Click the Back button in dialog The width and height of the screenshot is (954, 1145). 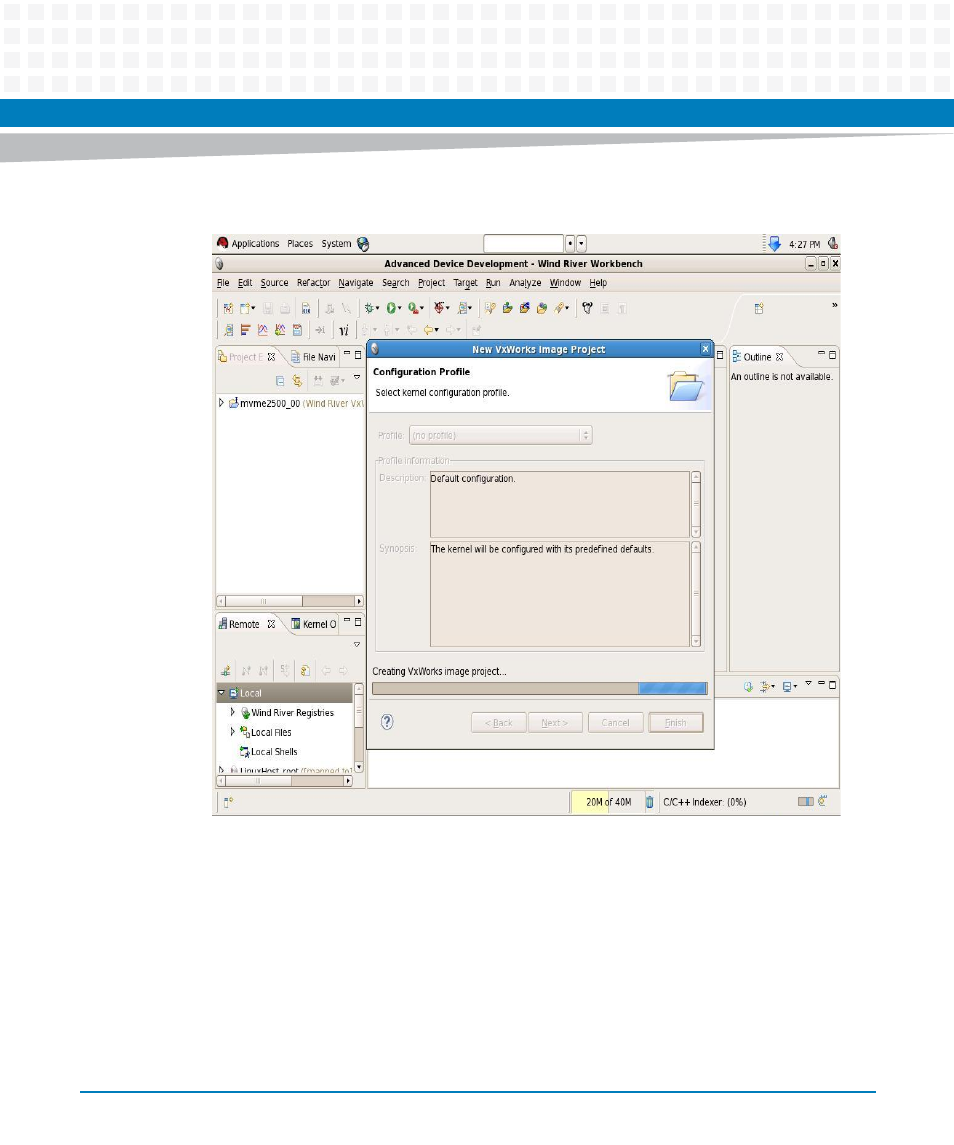499,723
